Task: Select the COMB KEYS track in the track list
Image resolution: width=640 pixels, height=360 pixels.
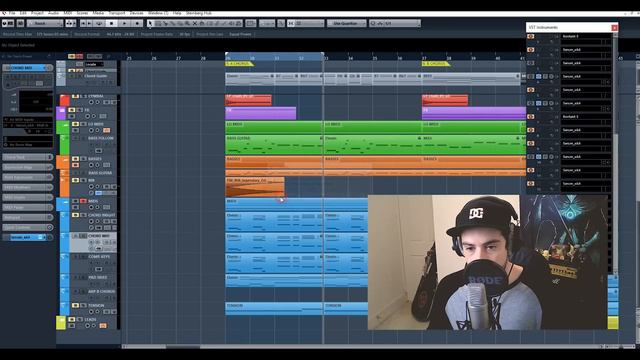Action: pyautogui.click(x=93, y=263)
